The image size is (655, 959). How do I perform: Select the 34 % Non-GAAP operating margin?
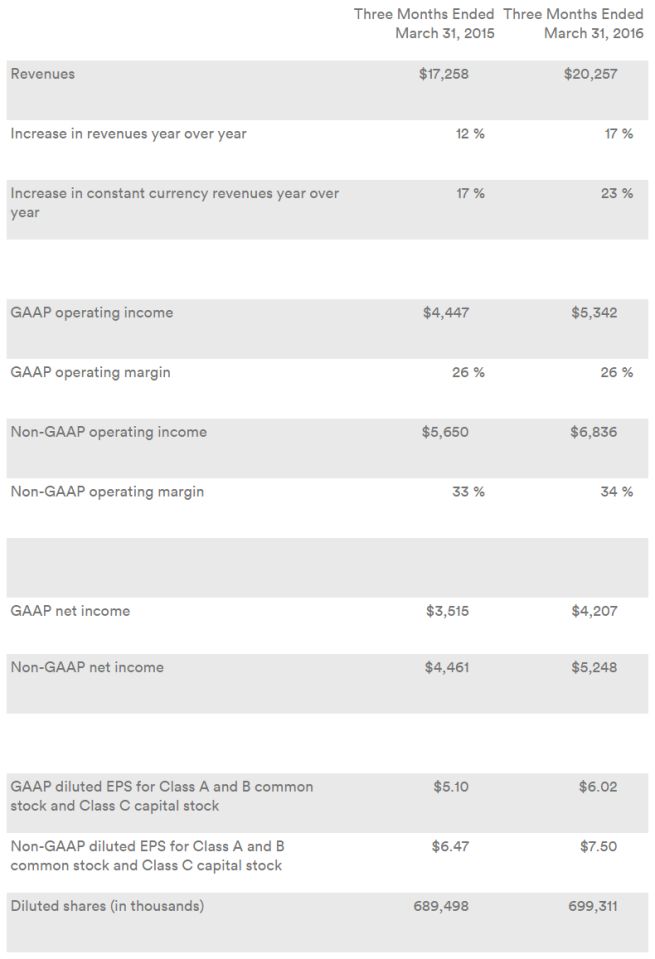coord(616,492)
